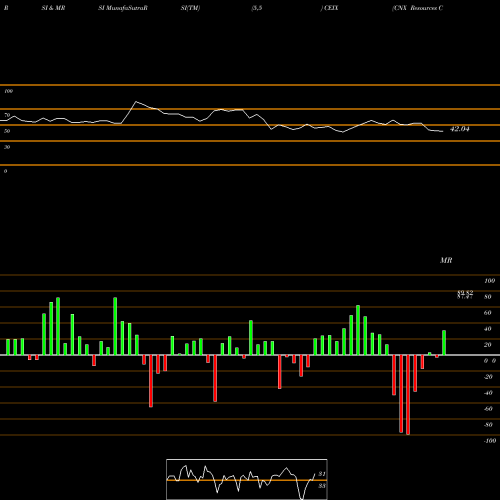Click the RSI axis label 30
Screen dimensions: 500x500
pyautogui.click(x=7, y=147)
